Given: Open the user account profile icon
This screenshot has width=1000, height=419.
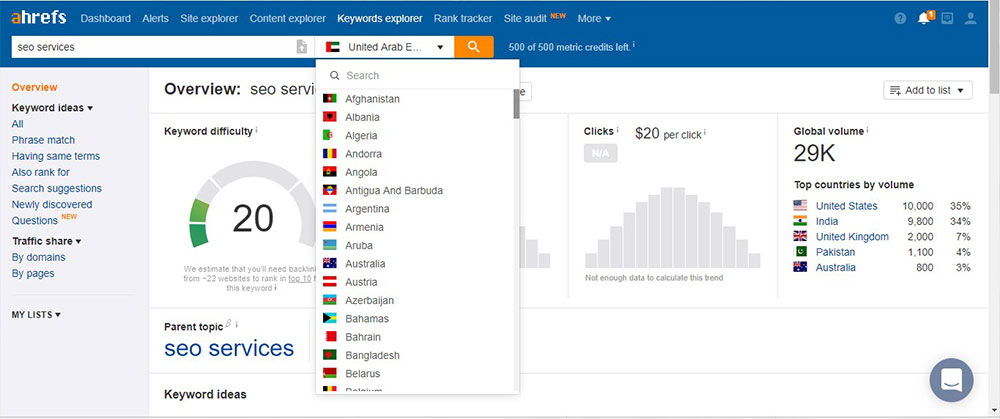Looking at the screenshot, I should (x=971, y=18).
